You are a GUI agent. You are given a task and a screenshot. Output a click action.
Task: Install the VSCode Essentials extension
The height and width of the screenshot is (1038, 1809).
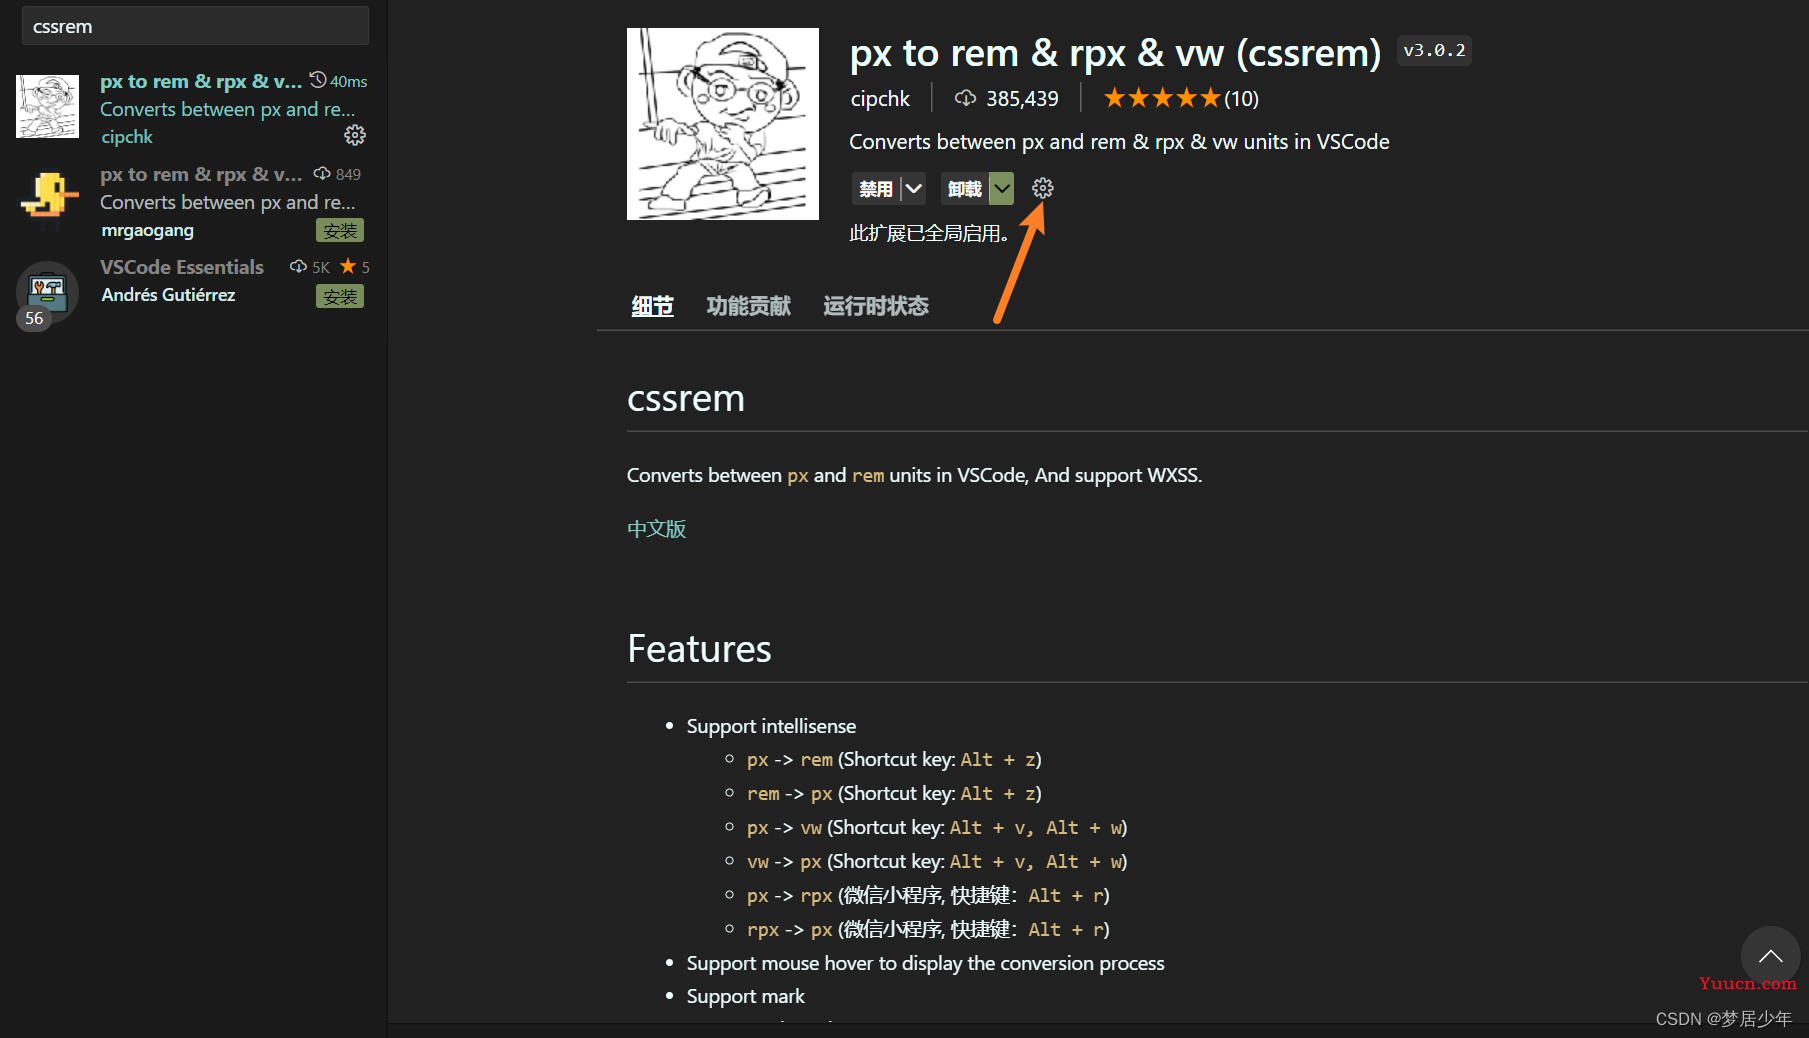340,297
